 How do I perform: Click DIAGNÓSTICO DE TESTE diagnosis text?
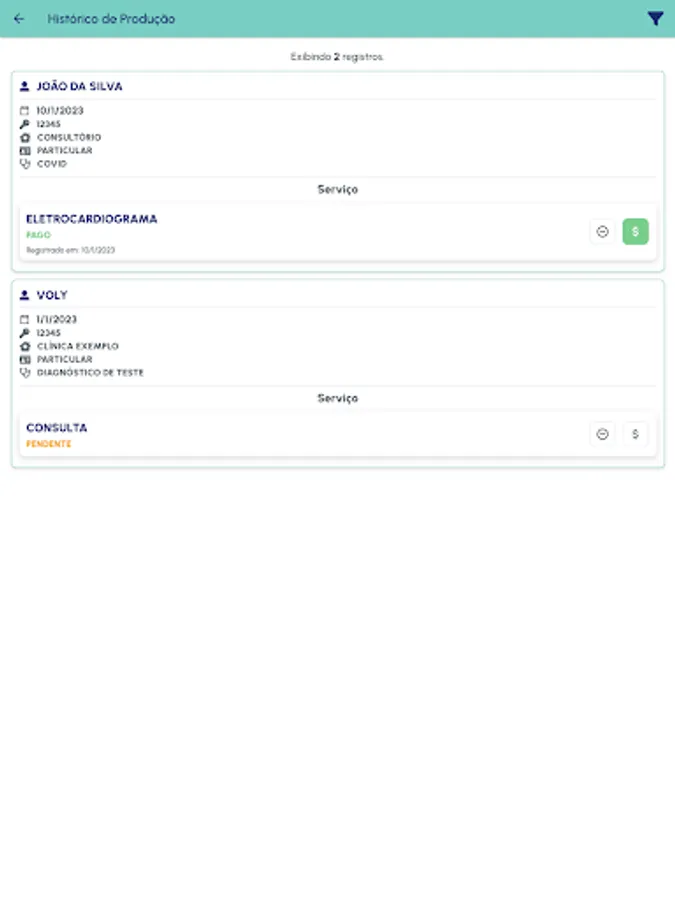tap(90, 373)
